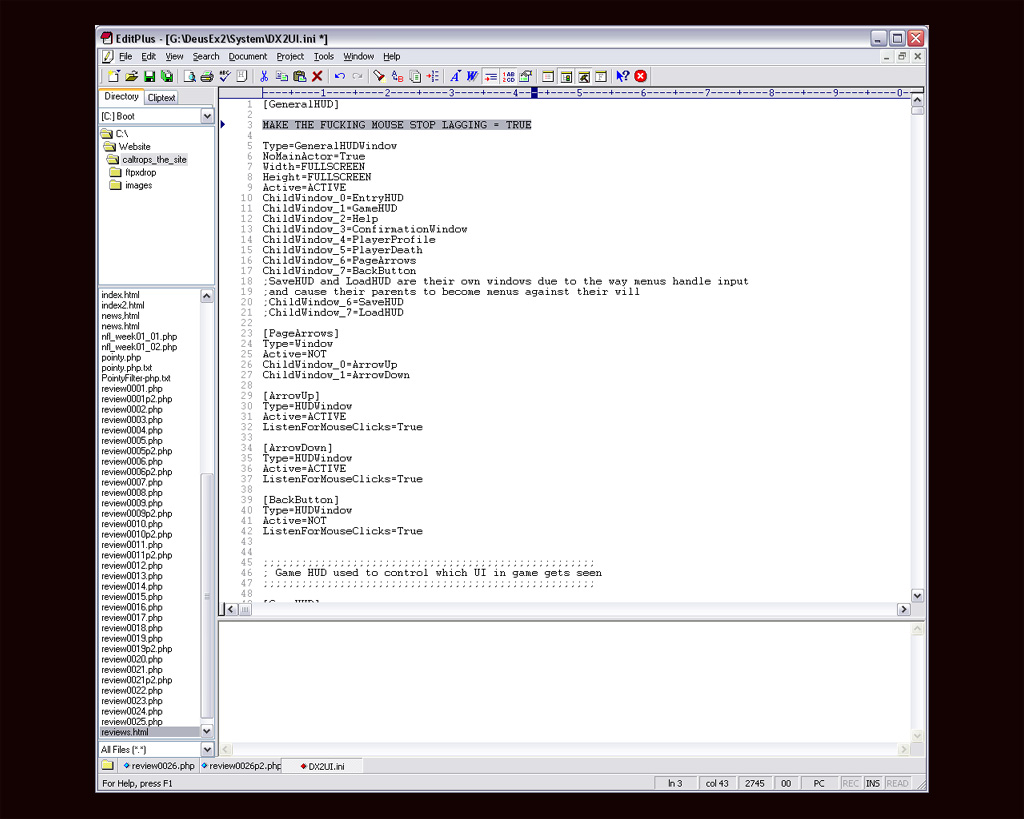Viewport: 1024px width, 819px height.
Task: Click the Paste clipboard icon
Action: tap(299, 76)
